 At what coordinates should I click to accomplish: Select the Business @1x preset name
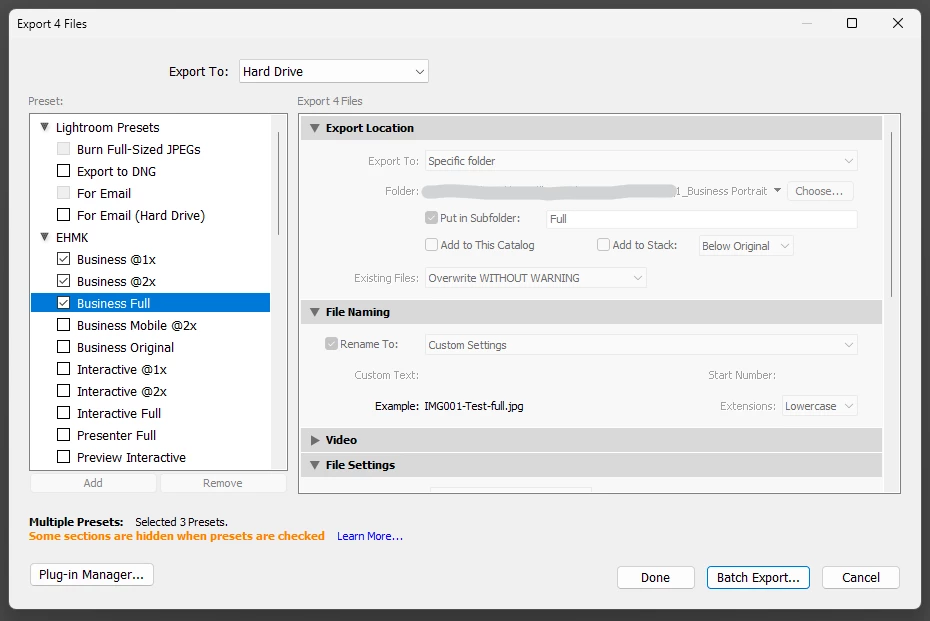coord(116,260)
